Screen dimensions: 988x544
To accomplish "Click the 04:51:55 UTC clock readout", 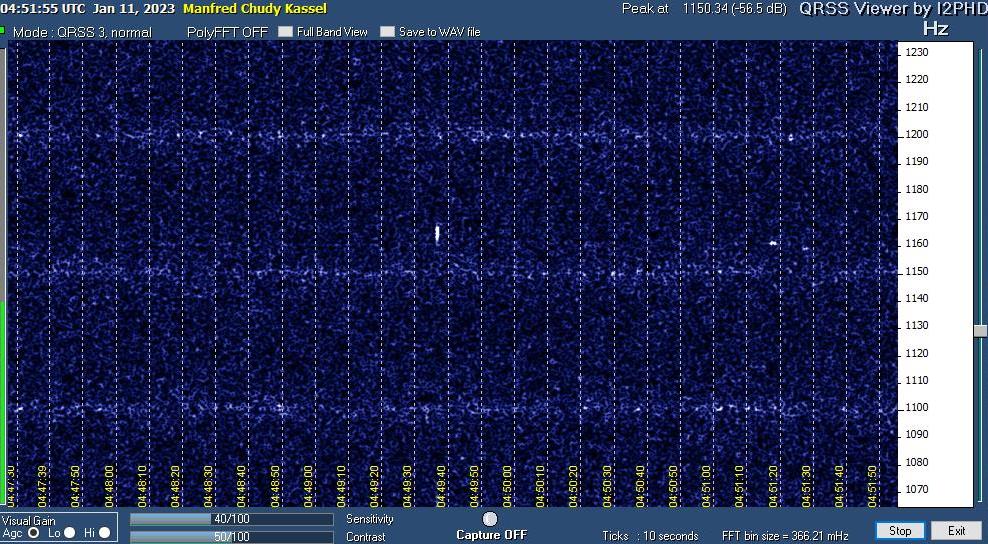I will 42,9.
